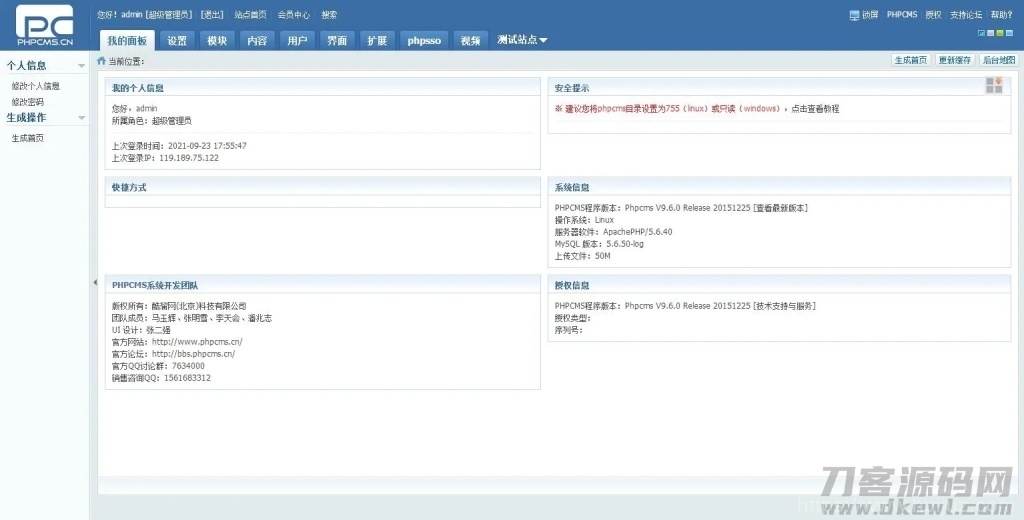Collapse the left sidebar with the arrow handle
1024x520 pixels.
(95, 282)
